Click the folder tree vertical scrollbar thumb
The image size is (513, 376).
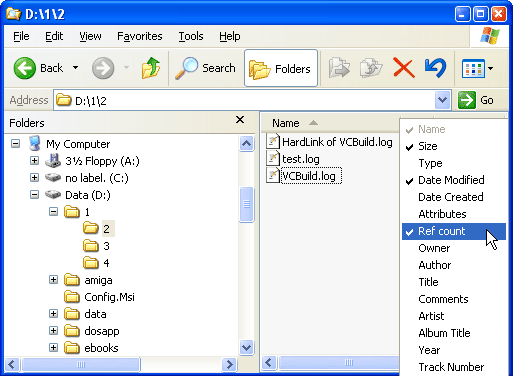[247, 204]
